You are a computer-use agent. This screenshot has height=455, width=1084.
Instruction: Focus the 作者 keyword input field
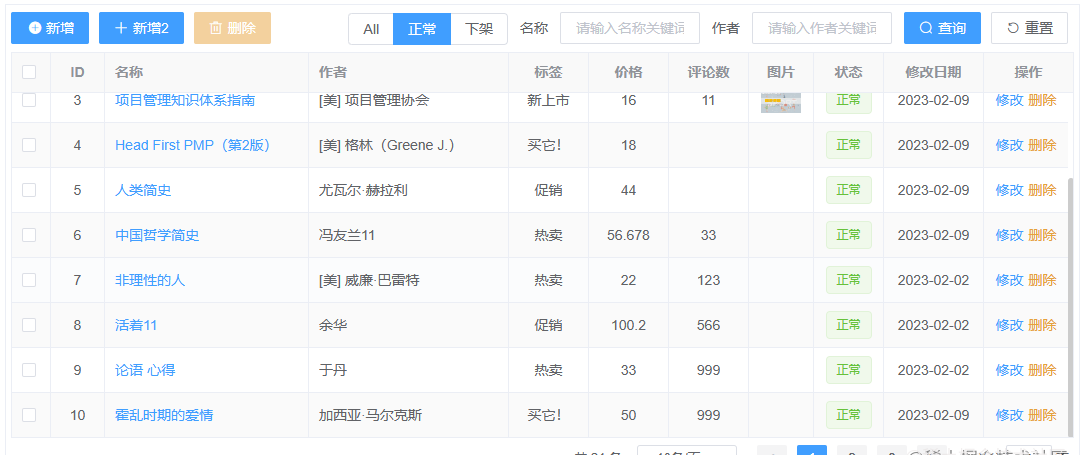pos(822,28)
